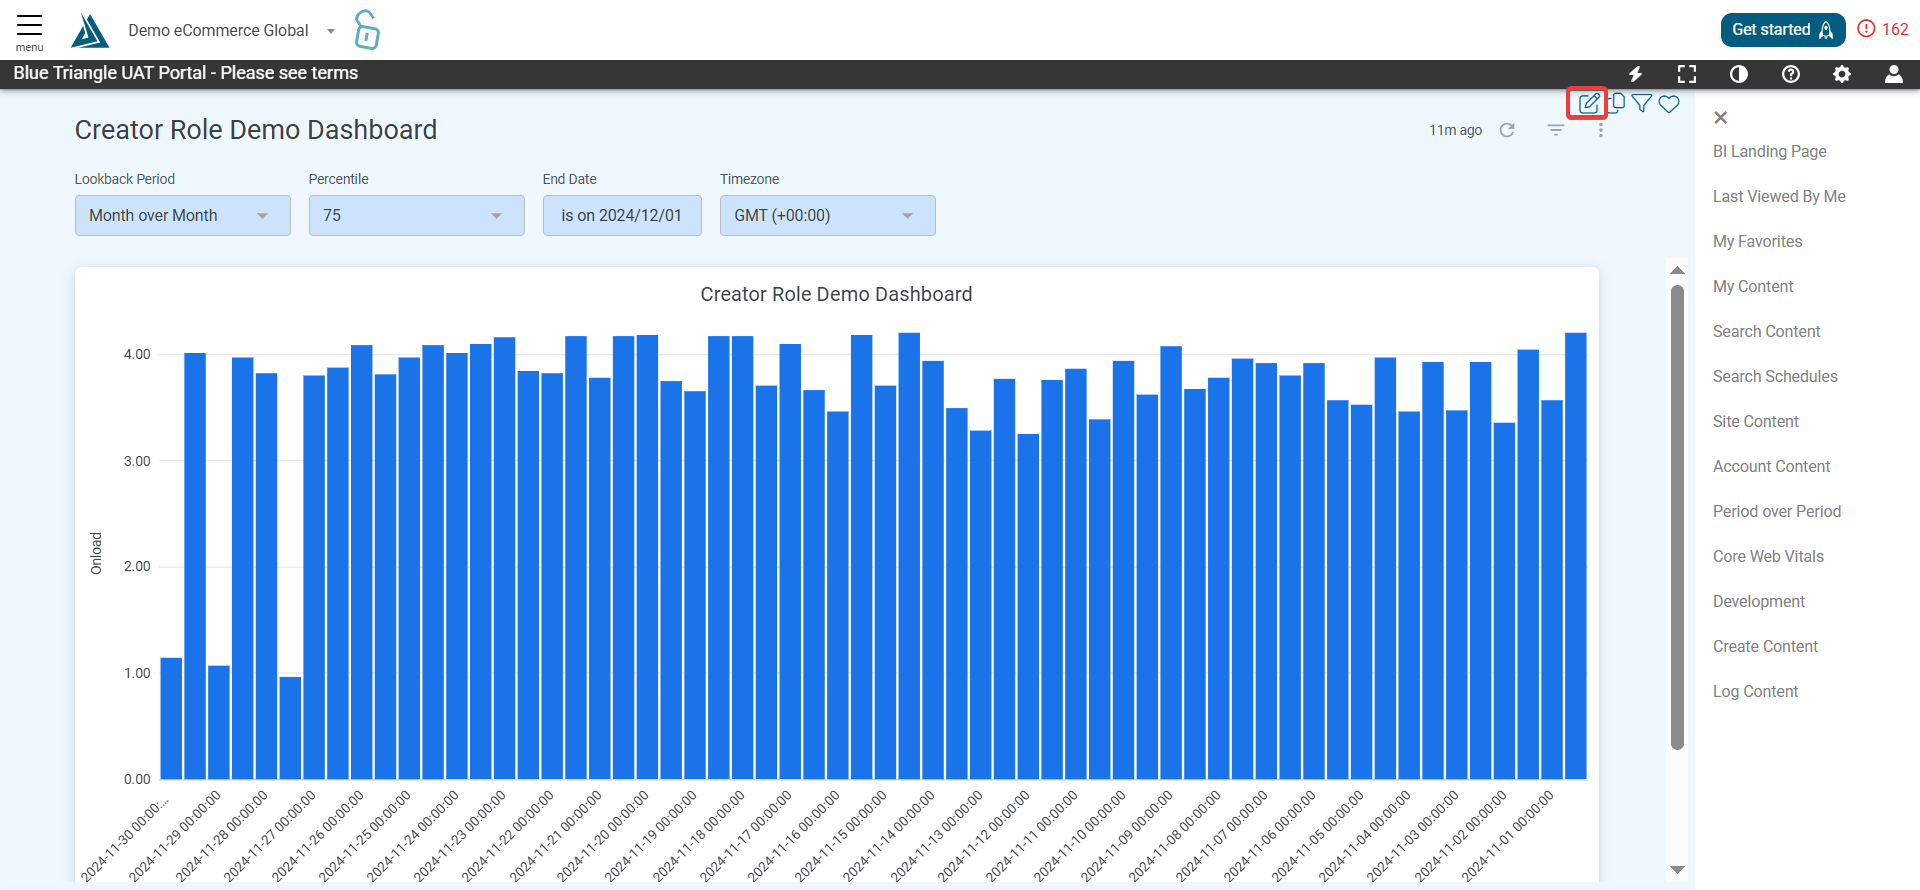Refresh the dashboard data

[1507, 130]
